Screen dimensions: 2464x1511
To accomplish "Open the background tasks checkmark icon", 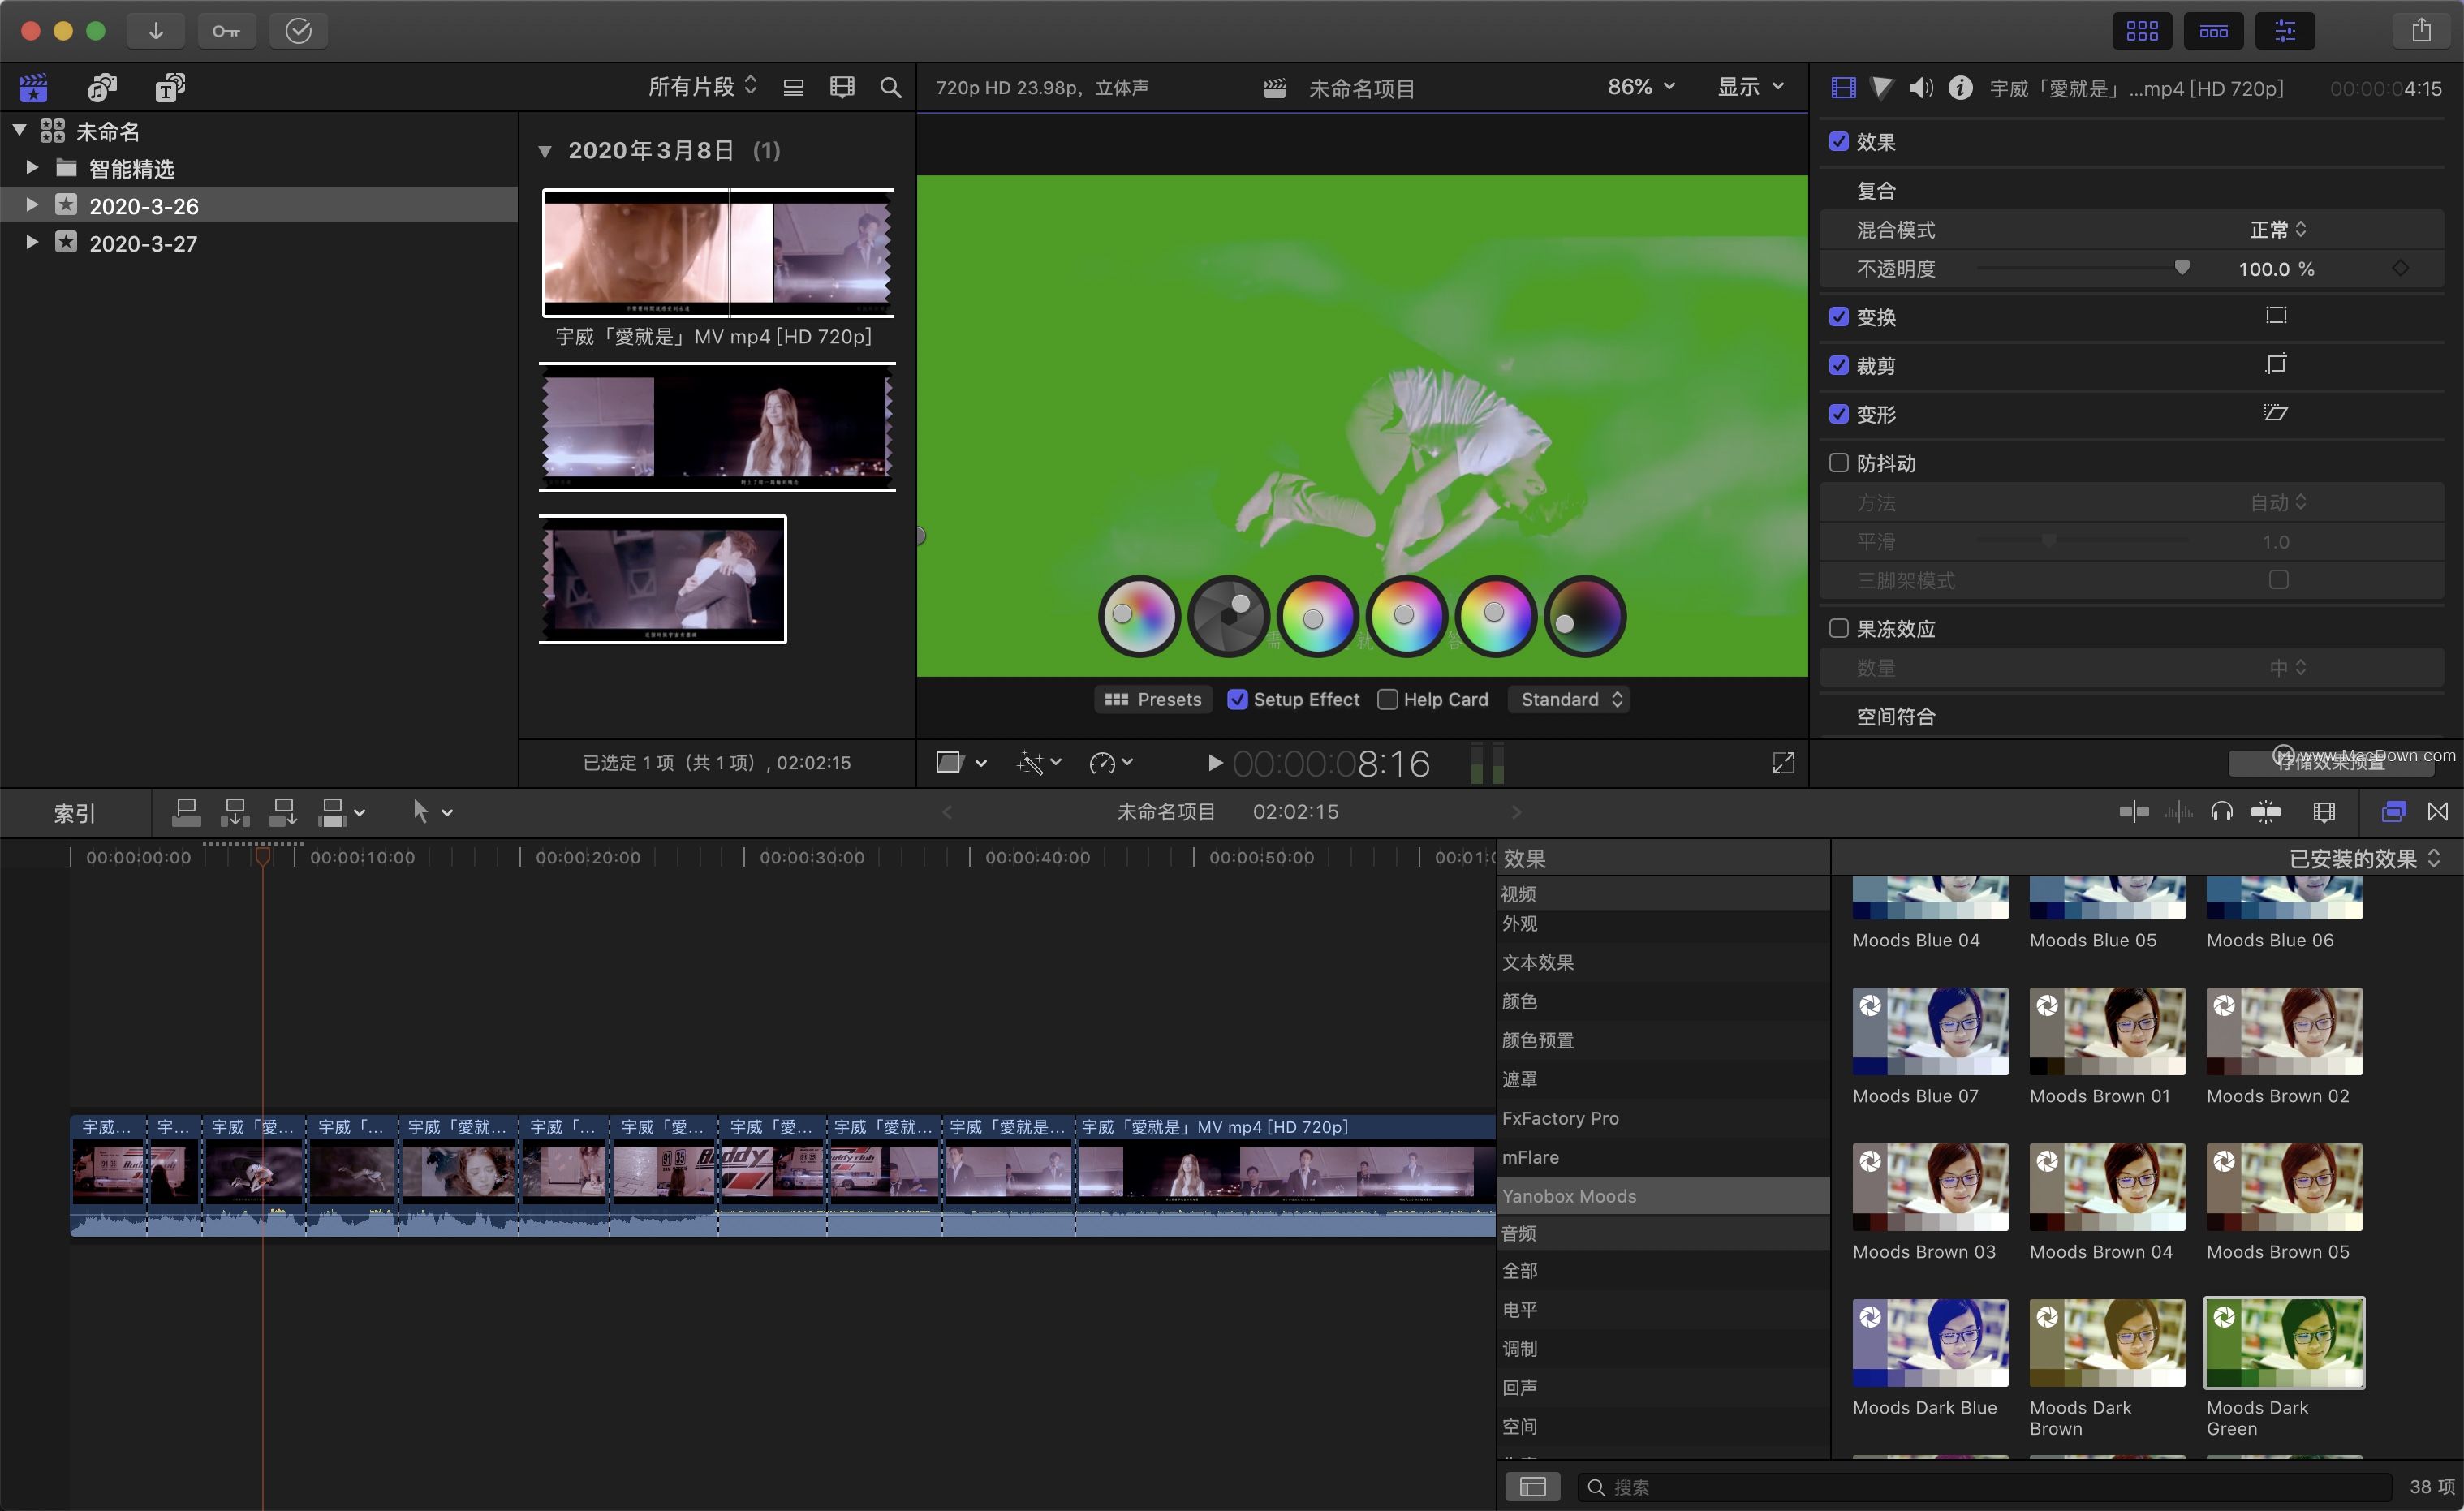I will click(x=298, y=31).
